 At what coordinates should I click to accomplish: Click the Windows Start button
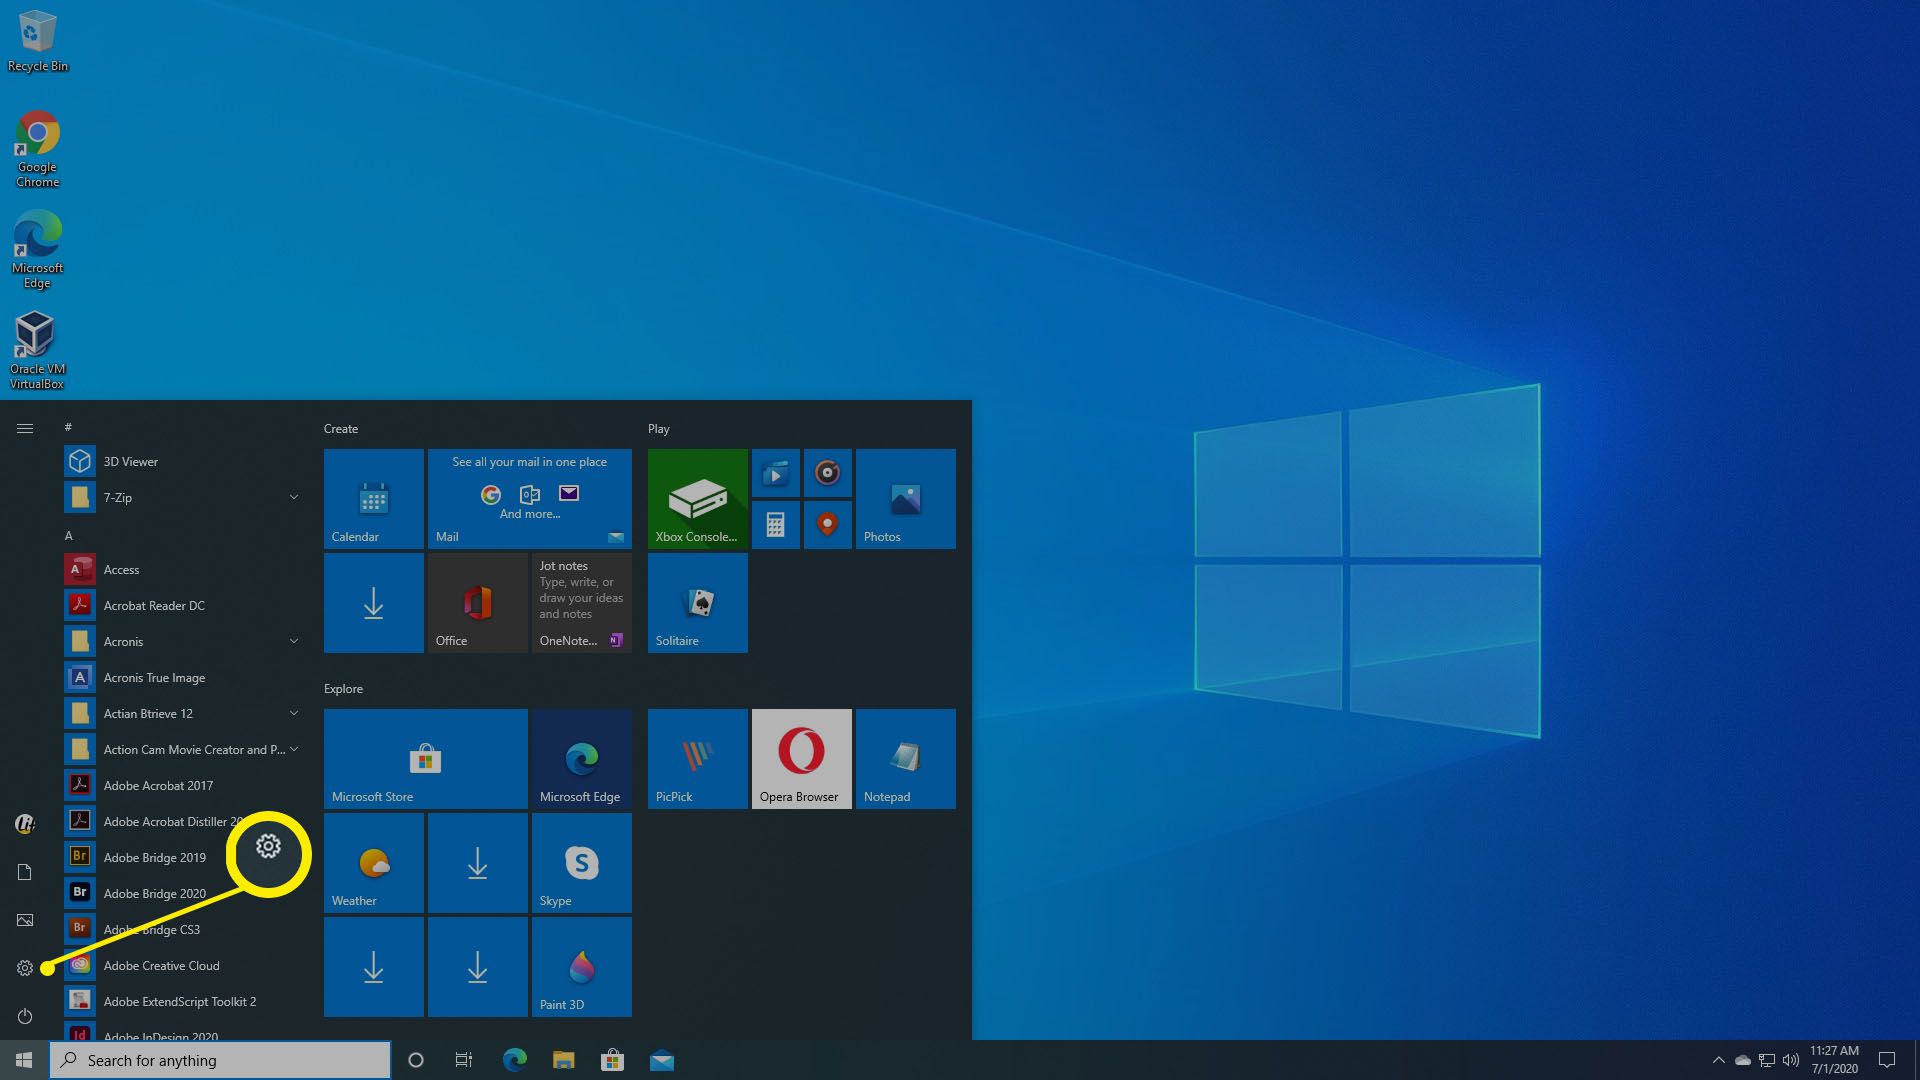tap(24, 1060)
